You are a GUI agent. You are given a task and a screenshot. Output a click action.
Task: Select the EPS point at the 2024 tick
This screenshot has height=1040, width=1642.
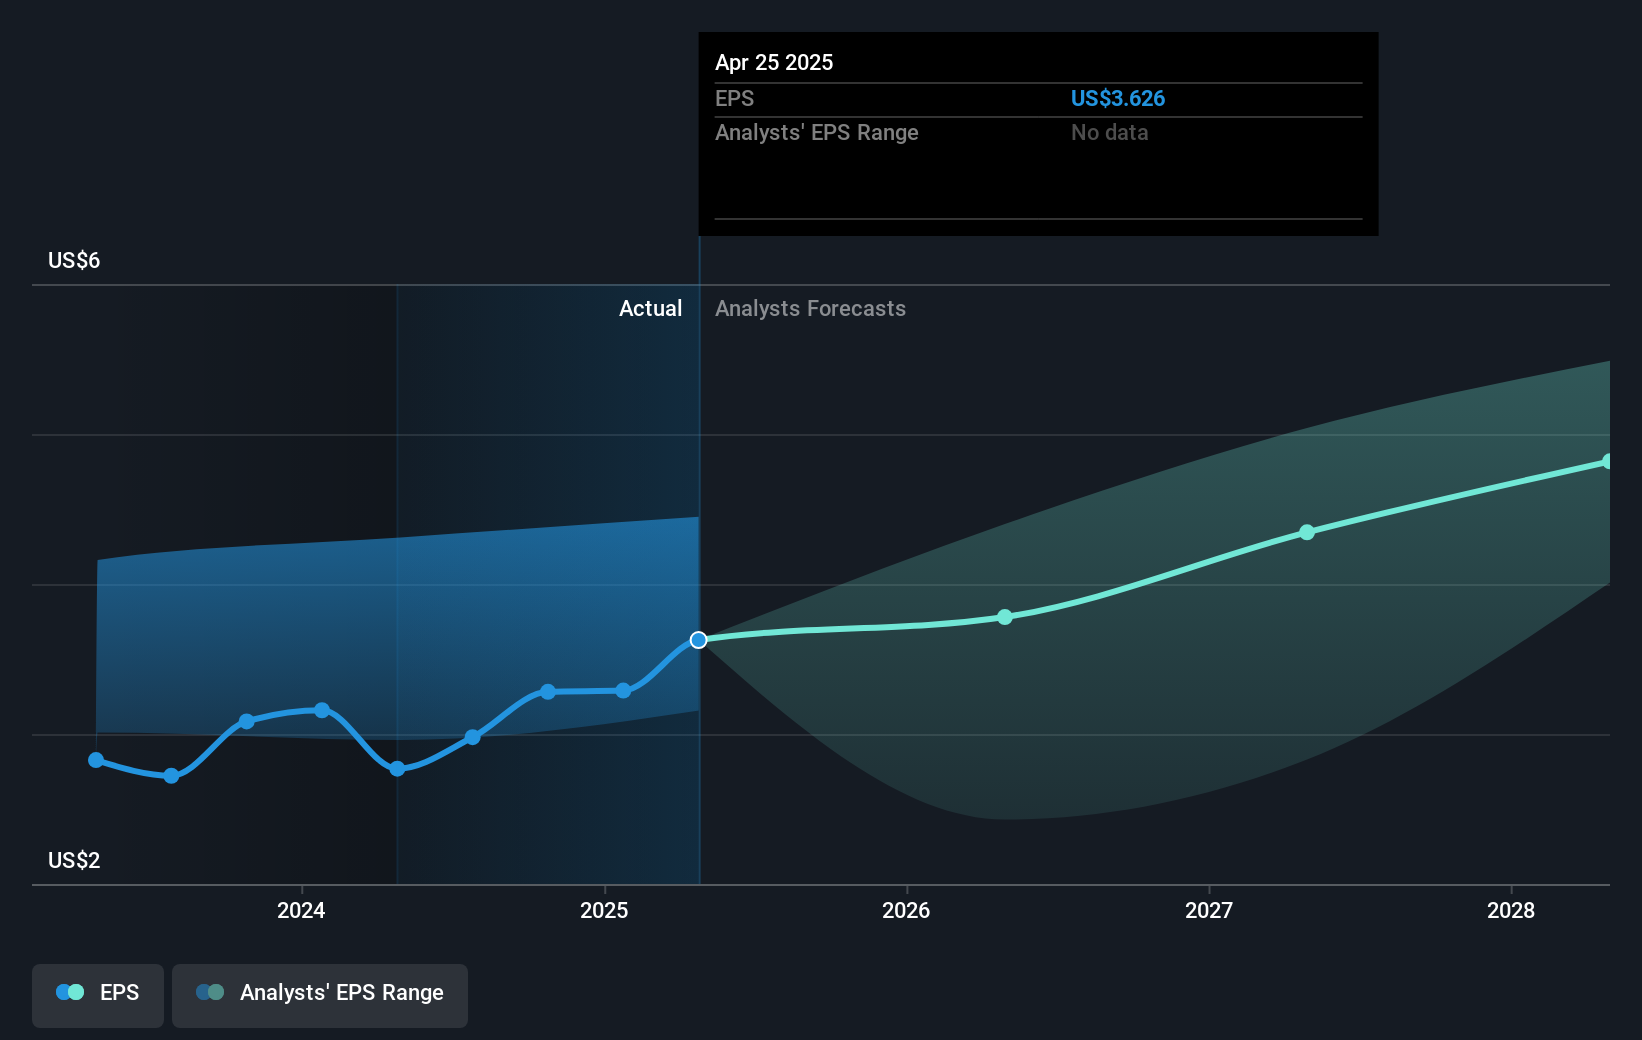click(x=322, y=710)
